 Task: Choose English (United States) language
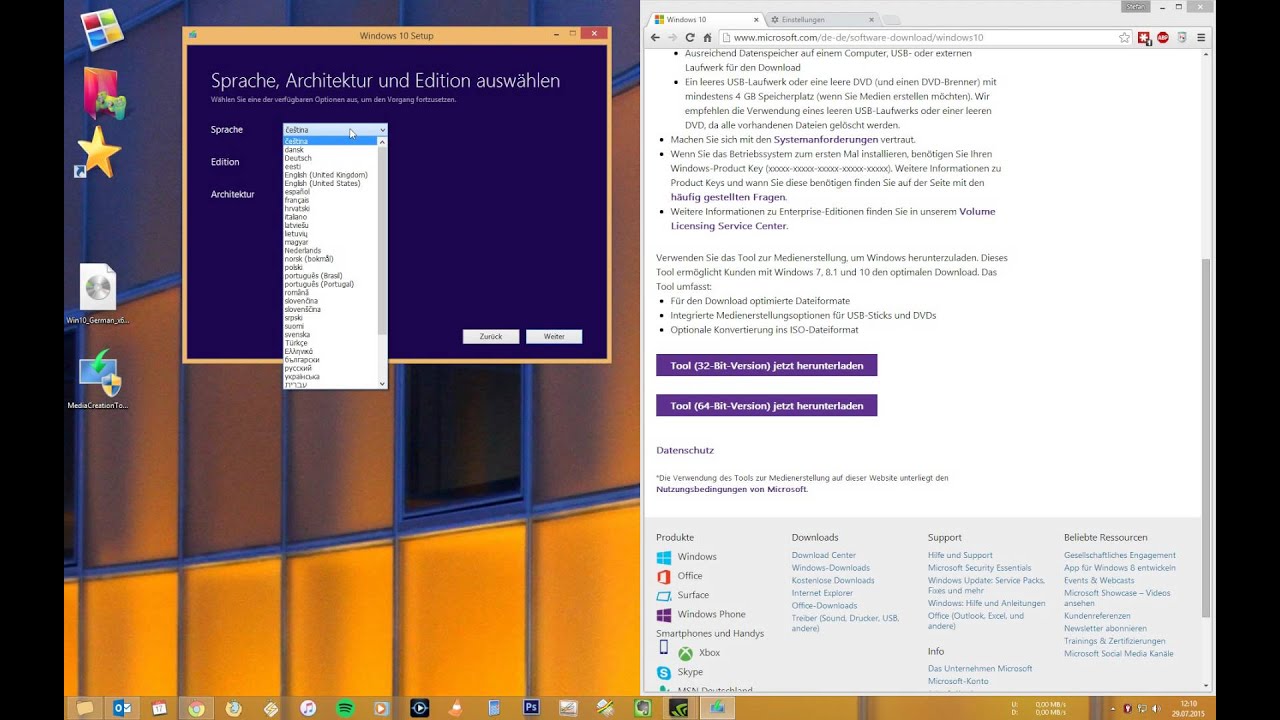click(x=322, y=183)
